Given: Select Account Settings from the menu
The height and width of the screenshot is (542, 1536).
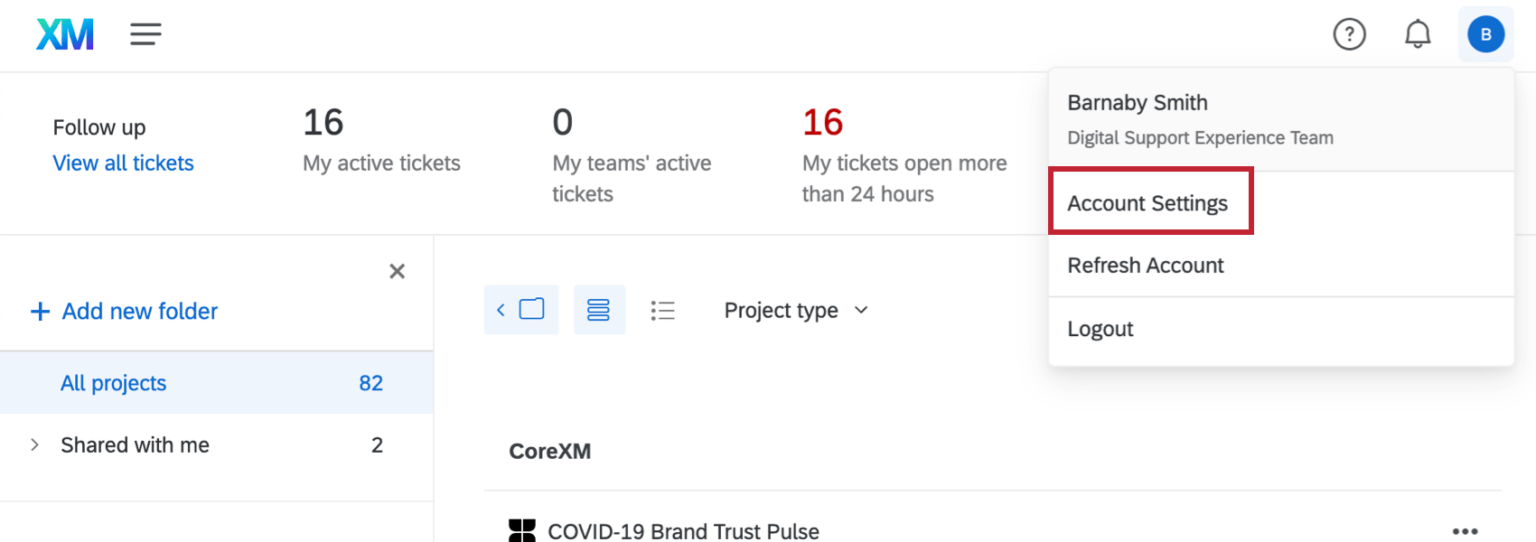Looking at the screenshot, I should [x=1147, y=203].
